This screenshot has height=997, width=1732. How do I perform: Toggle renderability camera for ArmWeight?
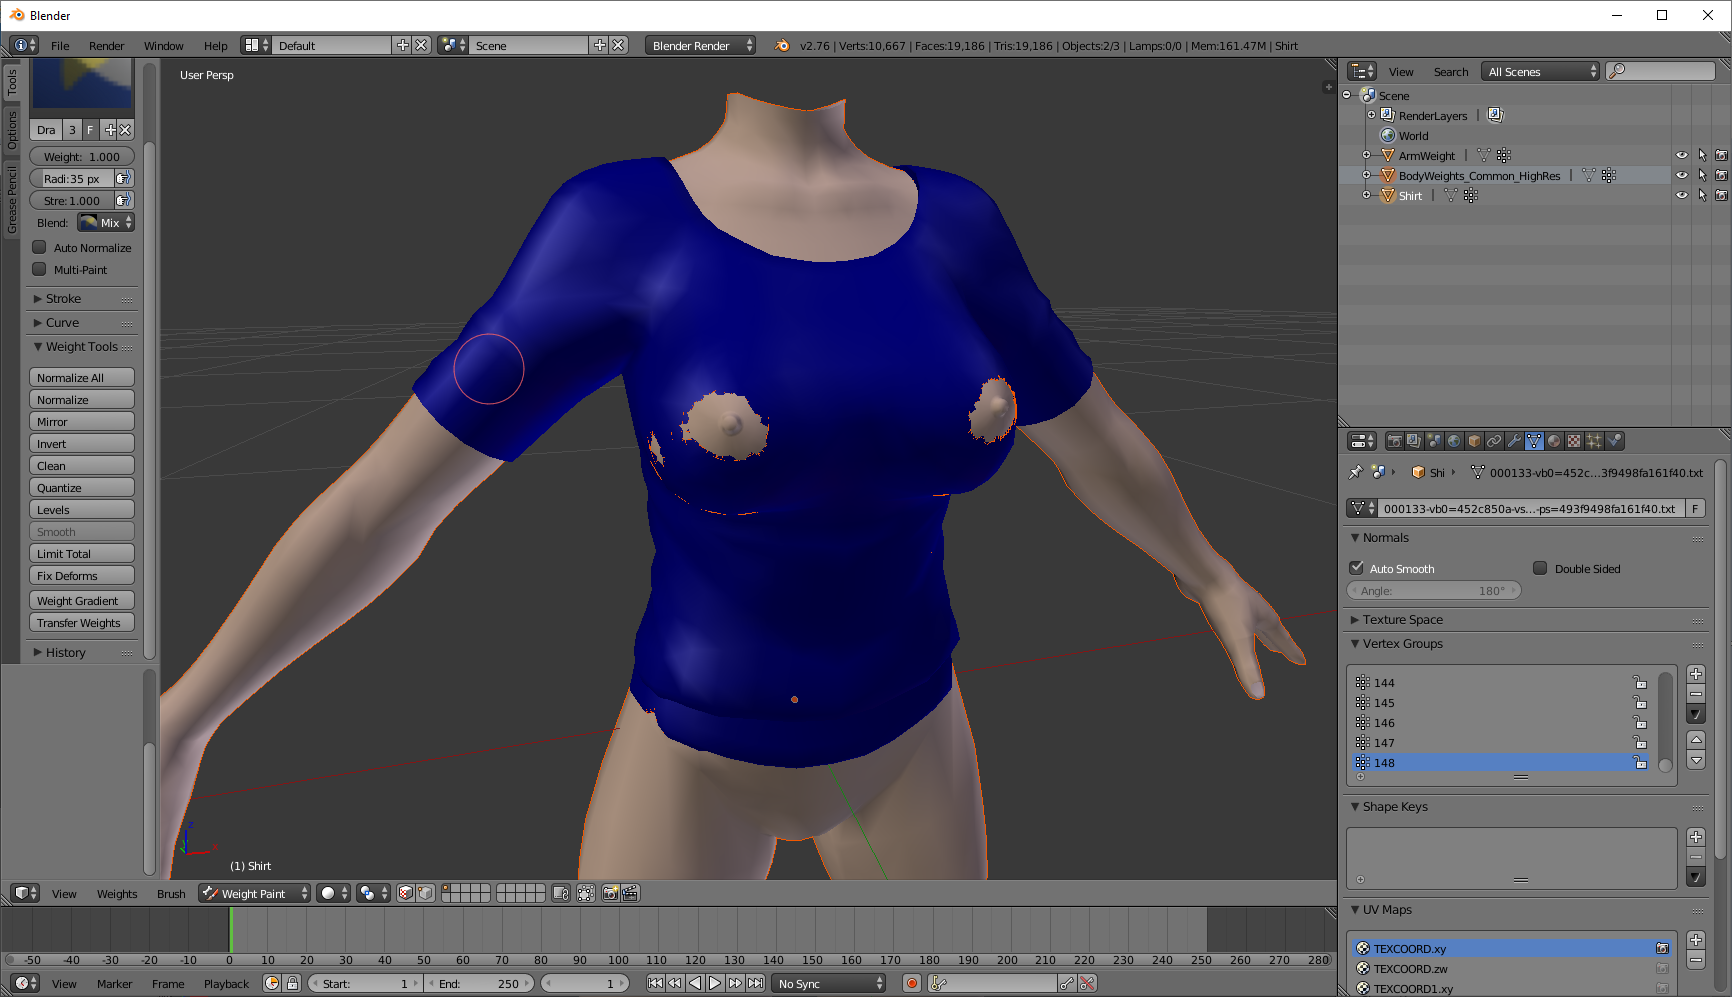click(1721, 155)
